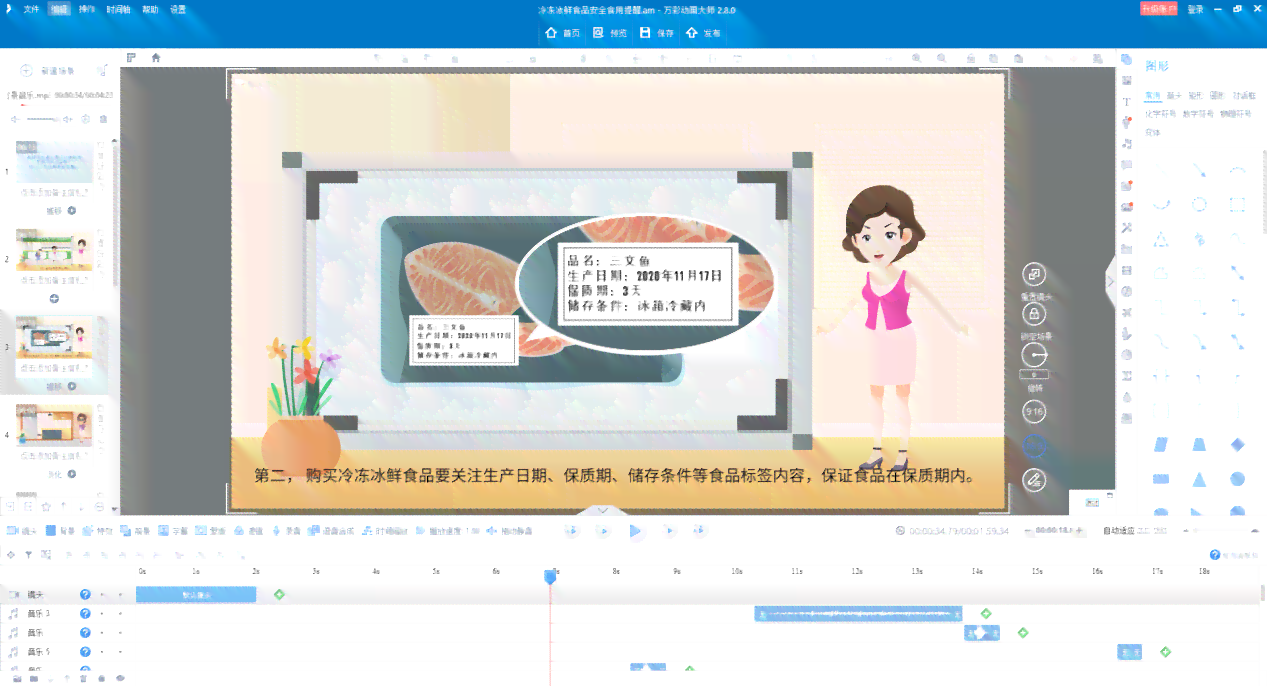Open the 编辑 menu

(60, 9)
